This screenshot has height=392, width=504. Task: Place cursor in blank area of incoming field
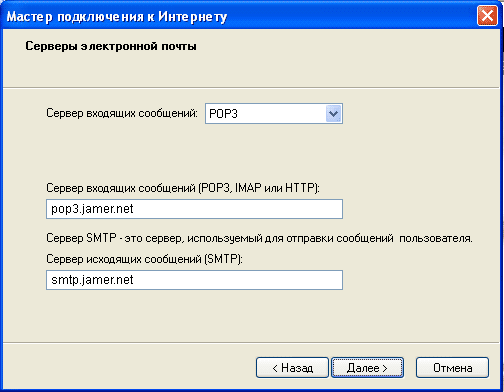(x=240, y=209)
